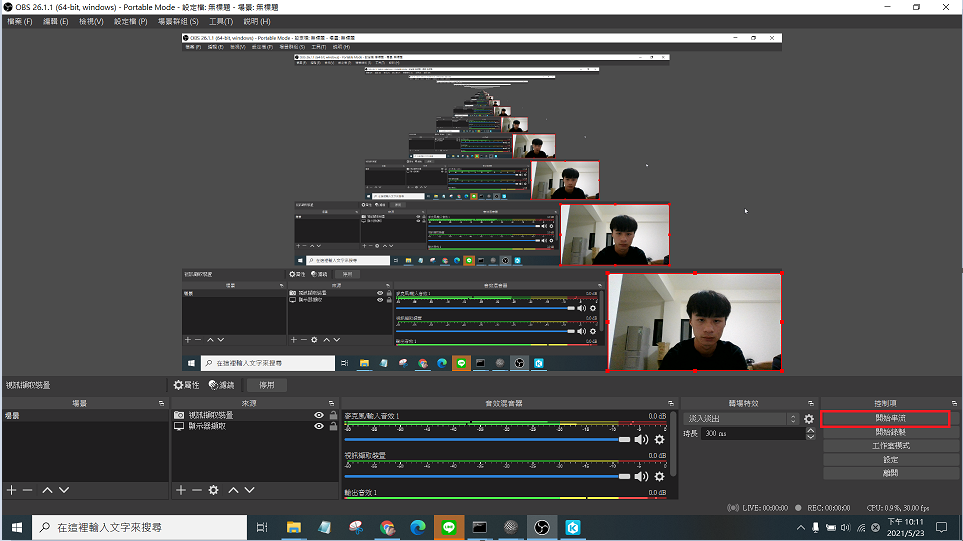
Task: Click 開始串流 to start streaming
Action: [891, 418]
